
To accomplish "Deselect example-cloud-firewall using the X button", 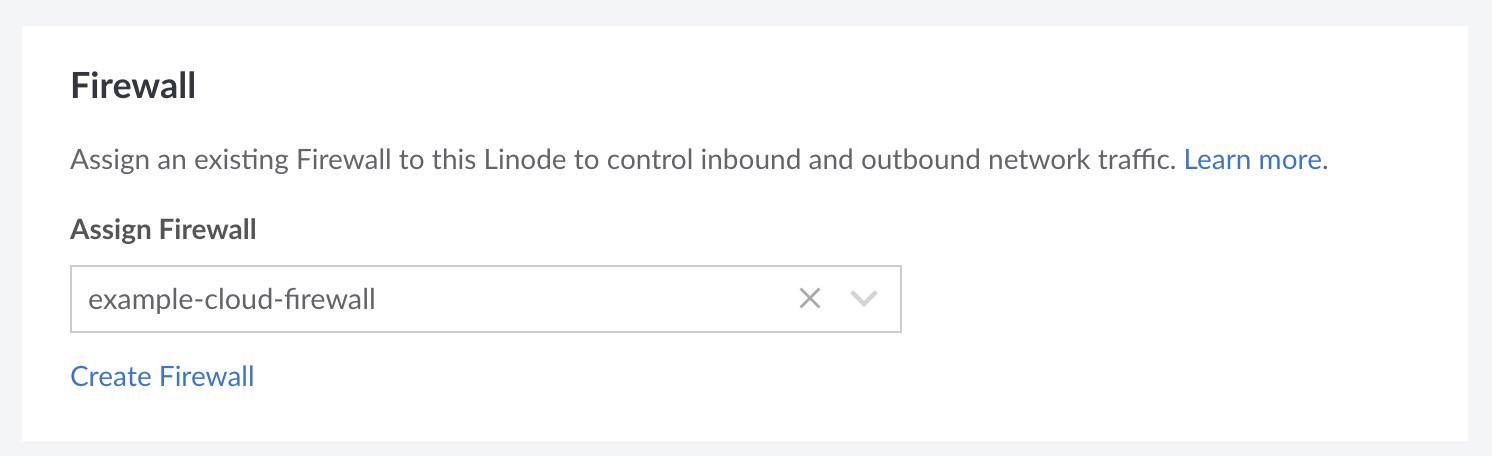I will pyautogui.click(x=809, y=298).
